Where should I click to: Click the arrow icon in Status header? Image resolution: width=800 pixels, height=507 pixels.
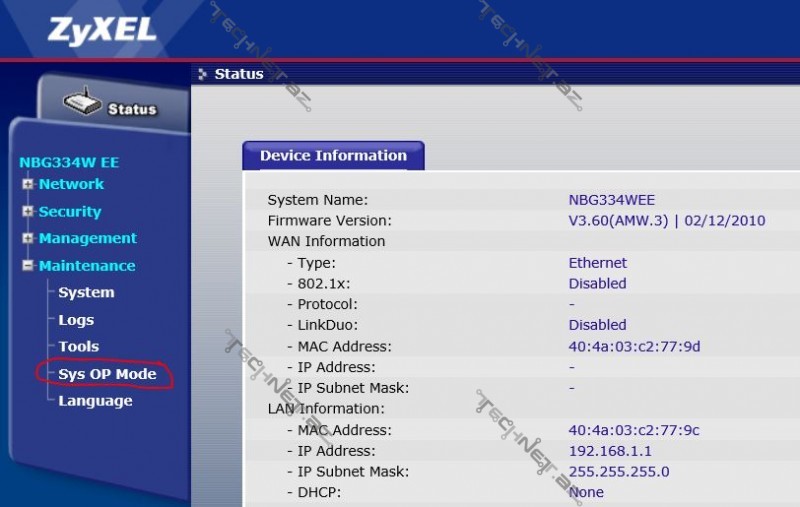(x=203, y=74)
